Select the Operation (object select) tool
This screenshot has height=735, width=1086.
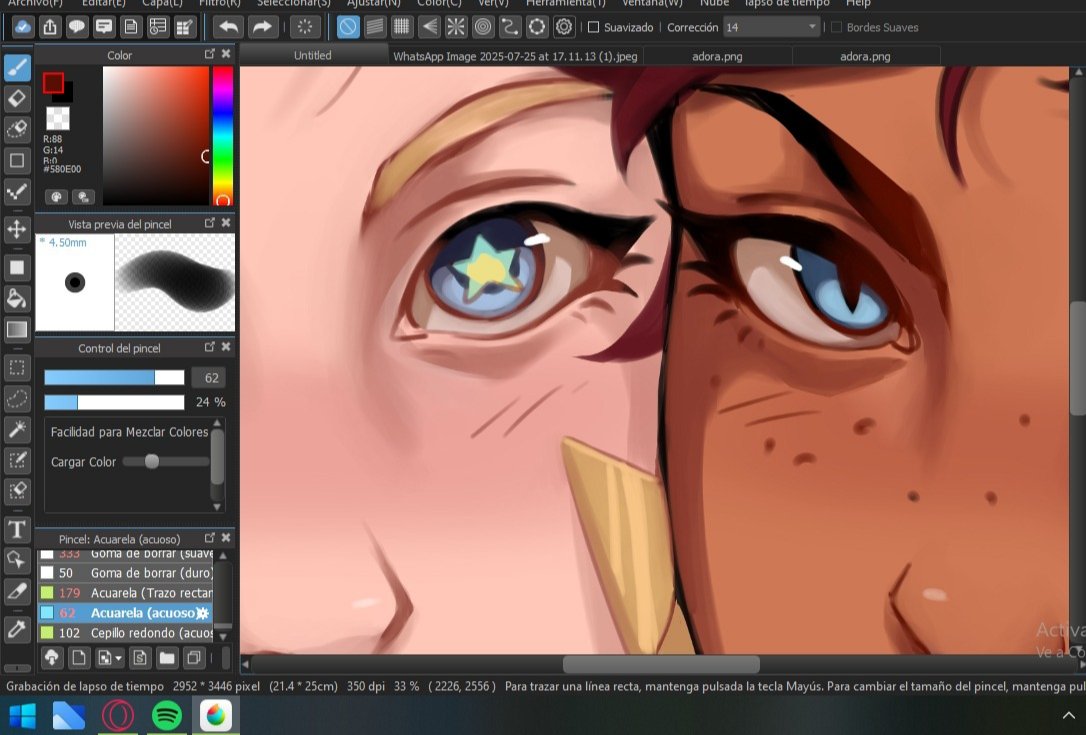17,560
